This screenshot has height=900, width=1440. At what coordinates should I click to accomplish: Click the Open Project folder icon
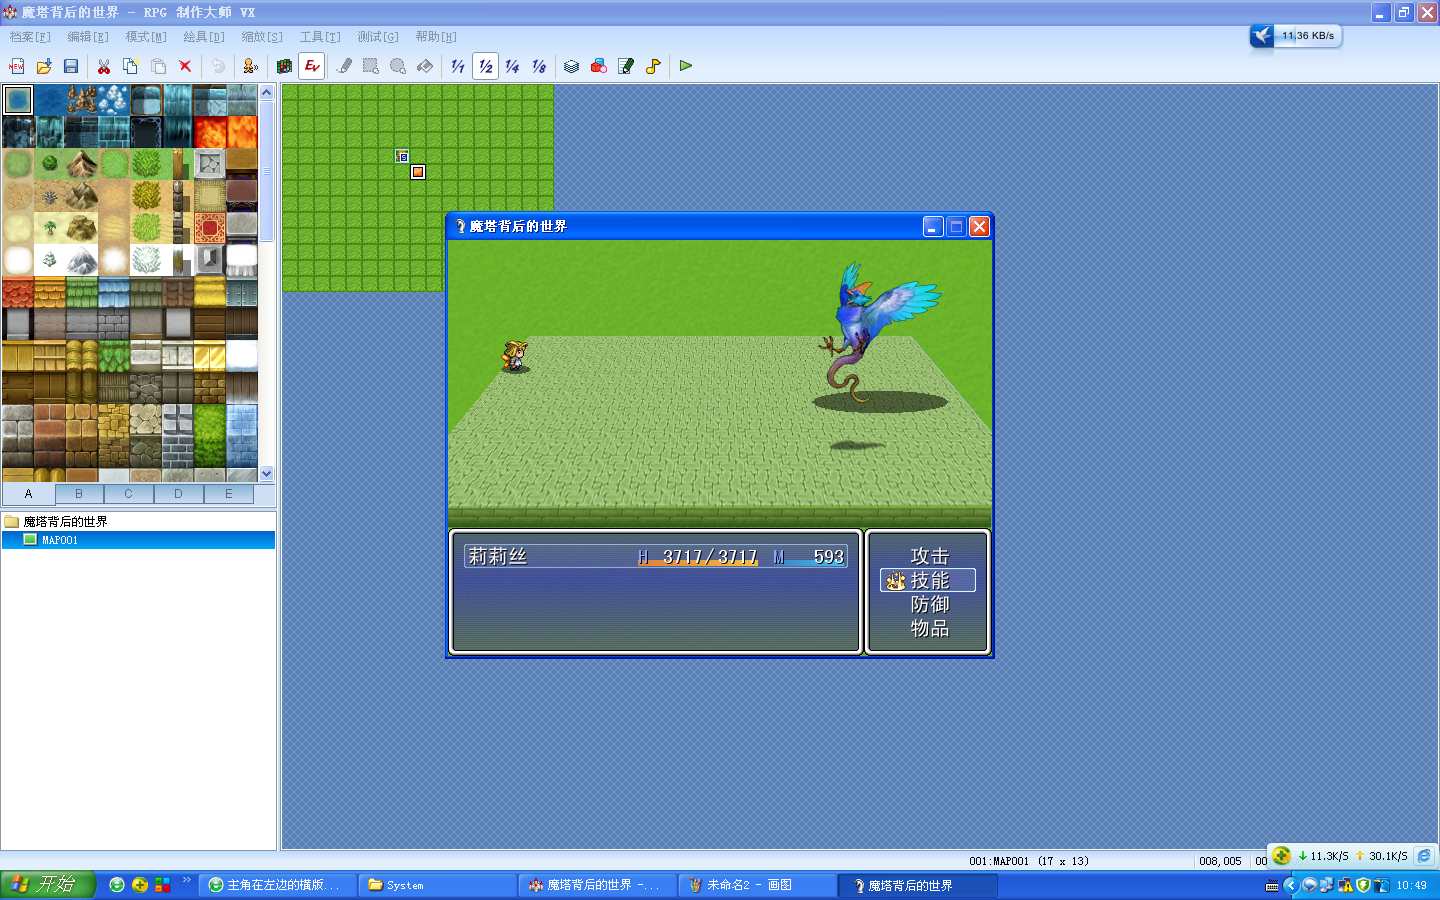[x=44, y=66]
